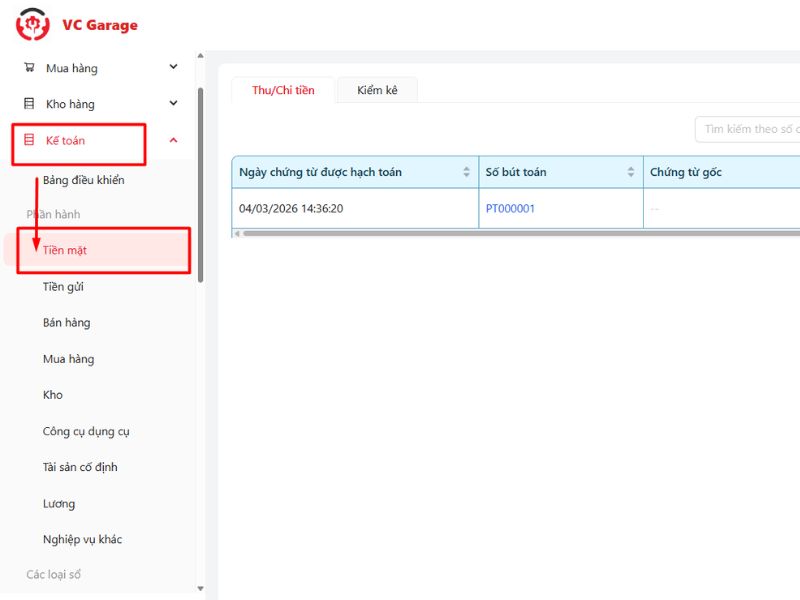Click the Mua hàng shopping cart icon

[29, 68]
